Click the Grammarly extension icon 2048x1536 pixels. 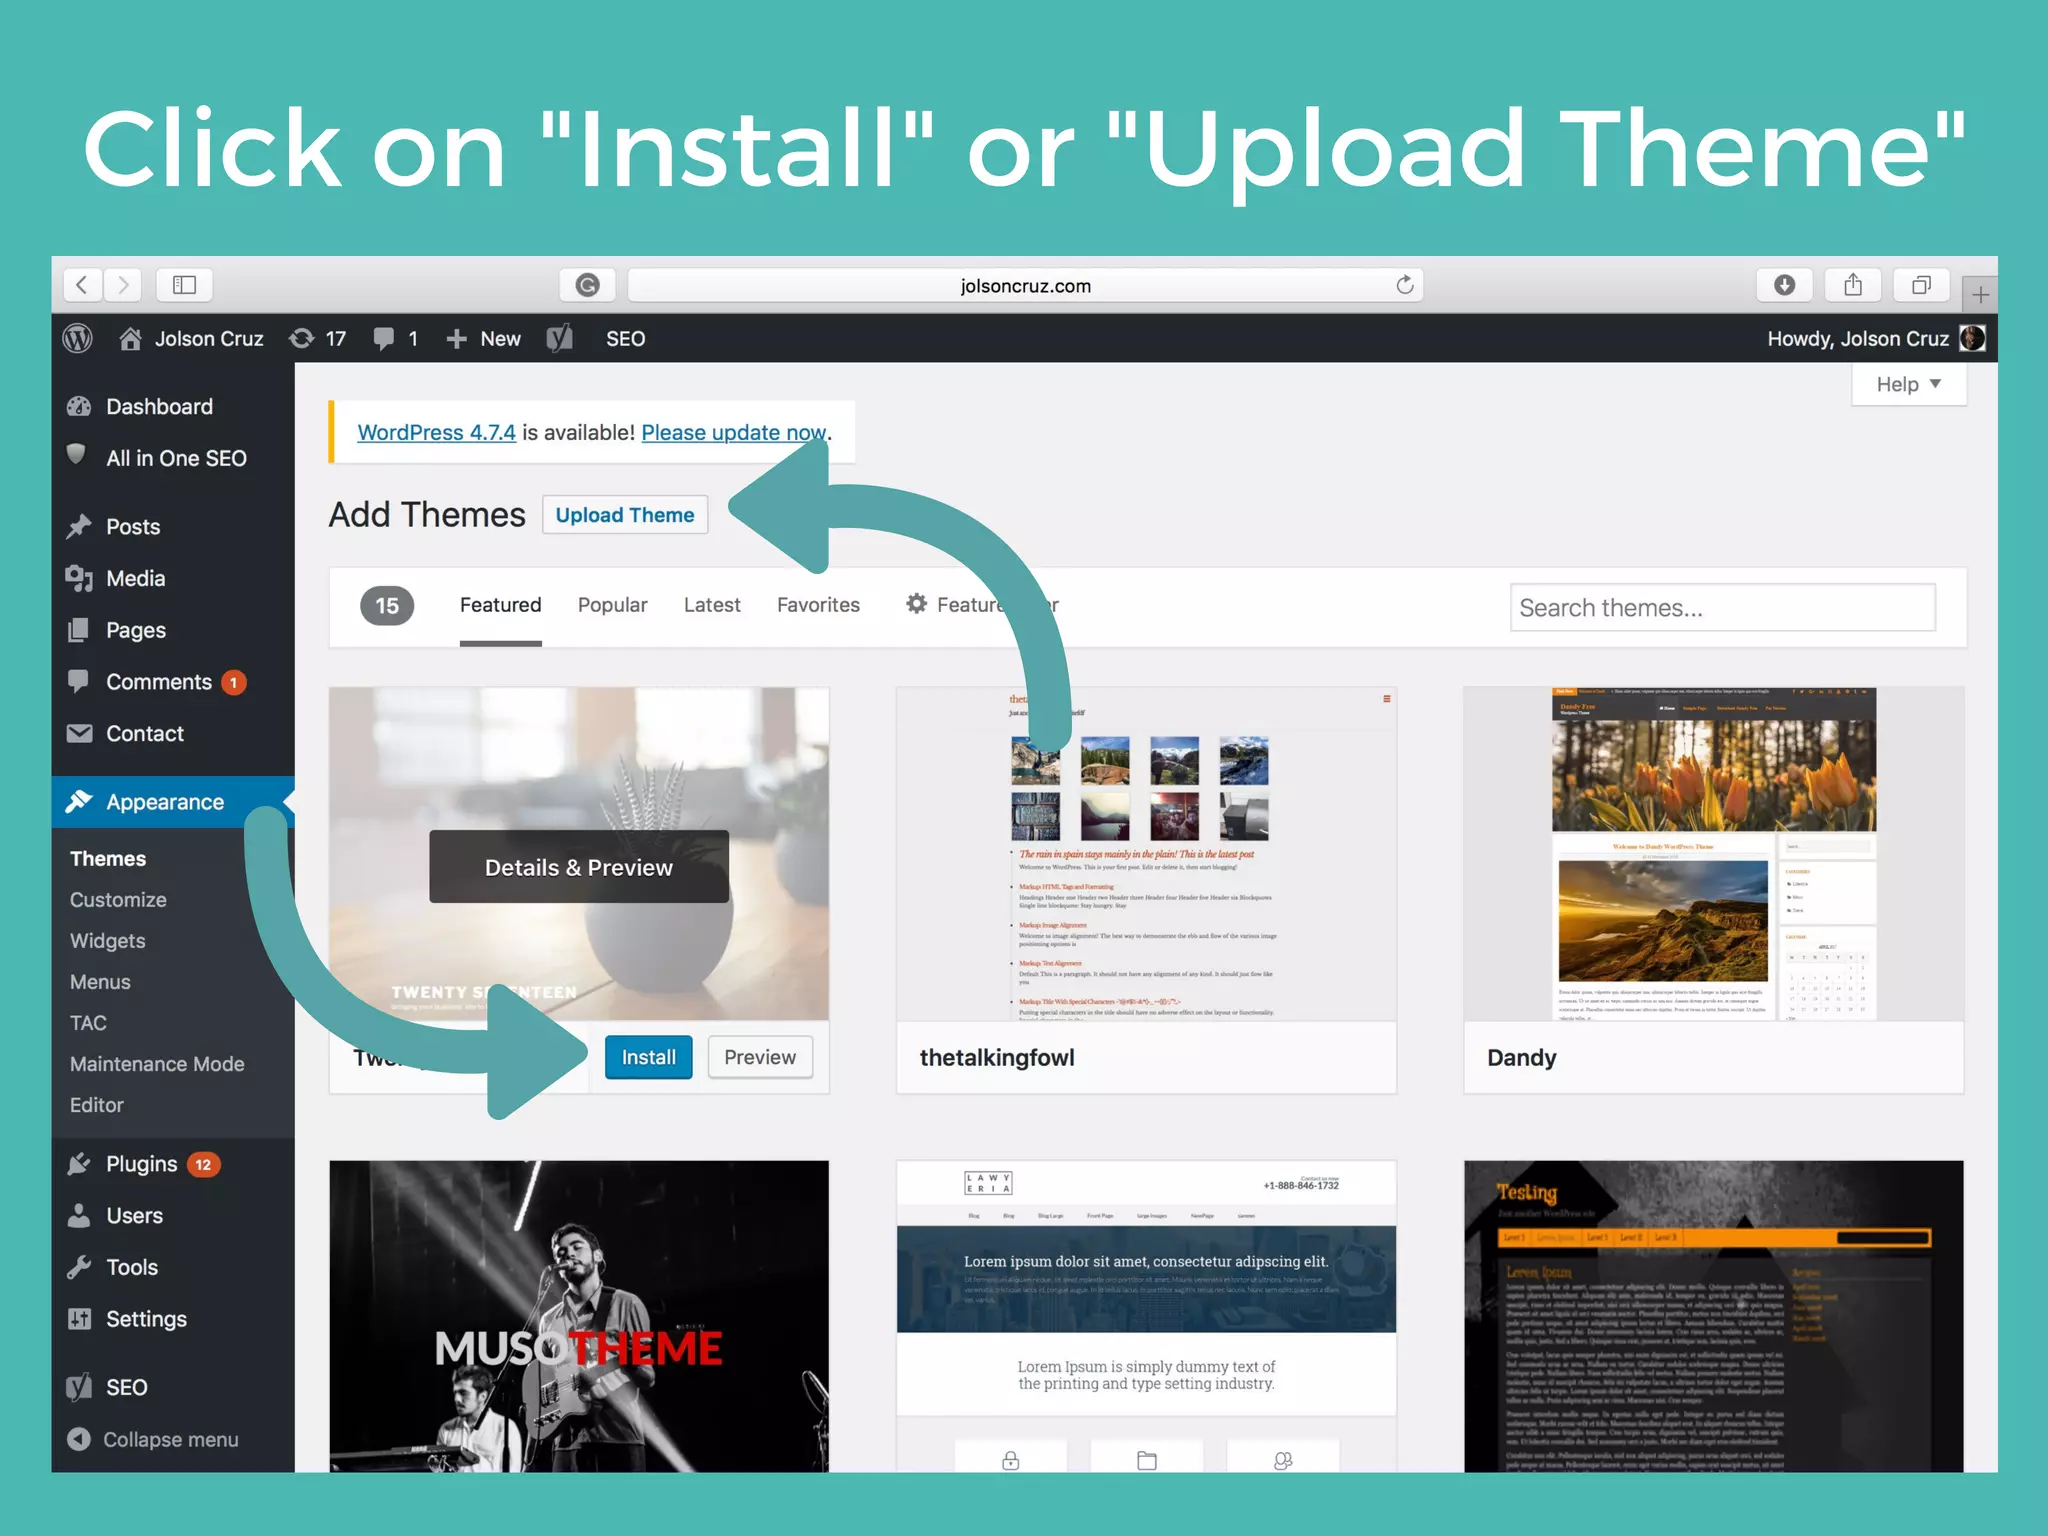click(x=588, y=285)
